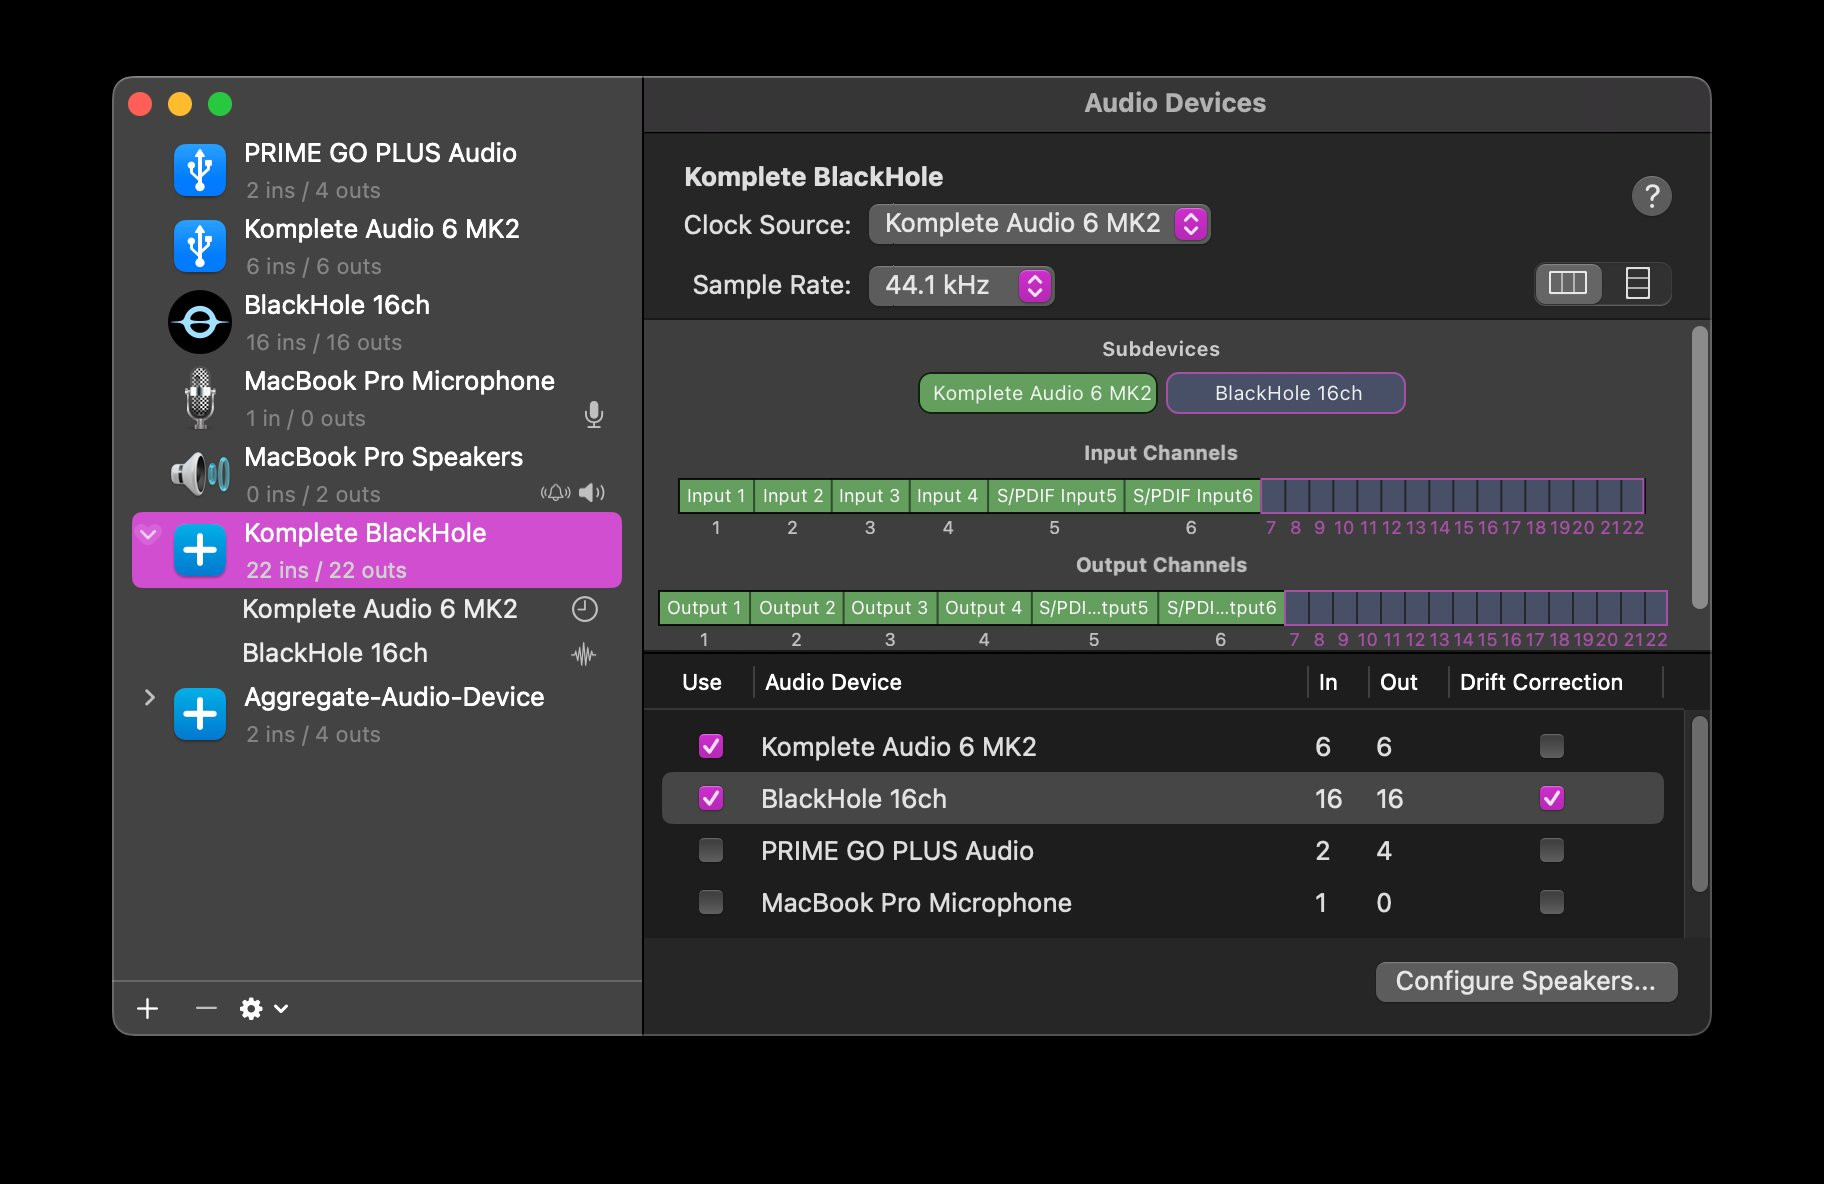Screen dimensions: 1824x1184
Task: Open the Clock Source dropdown
Action: tap(1039, 224)
